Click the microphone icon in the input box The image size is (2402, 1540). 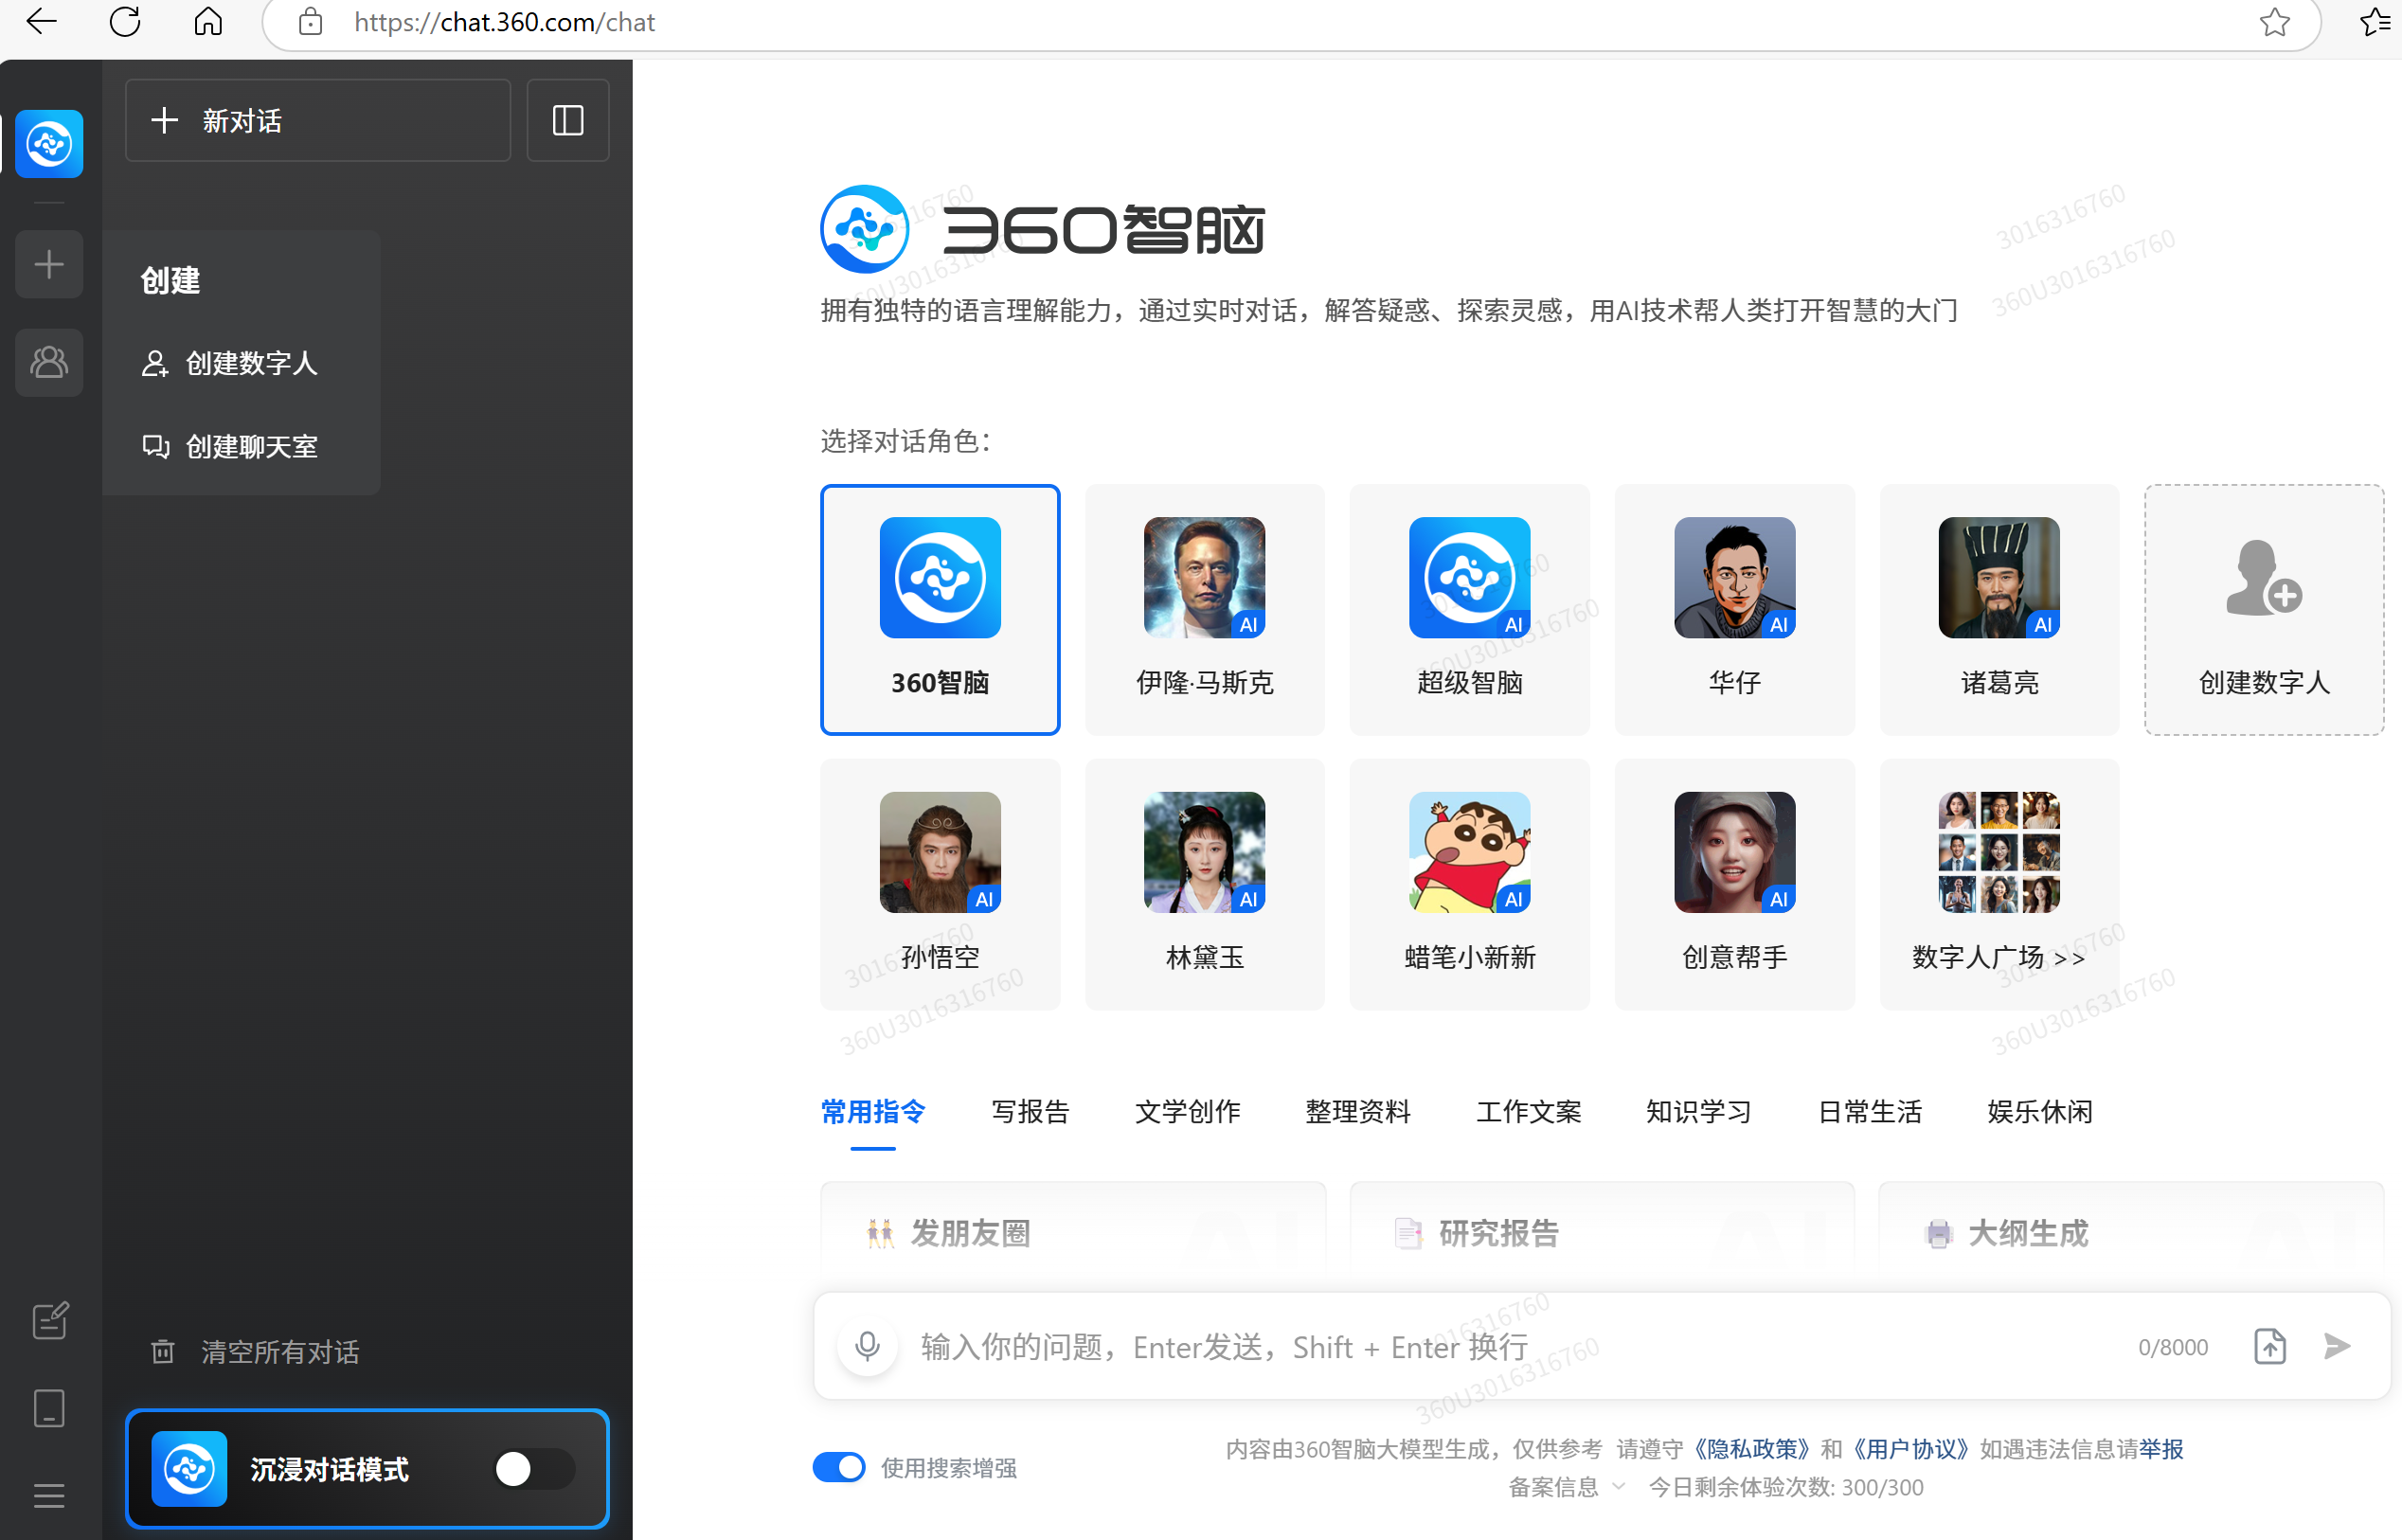tap(867, 1346)
